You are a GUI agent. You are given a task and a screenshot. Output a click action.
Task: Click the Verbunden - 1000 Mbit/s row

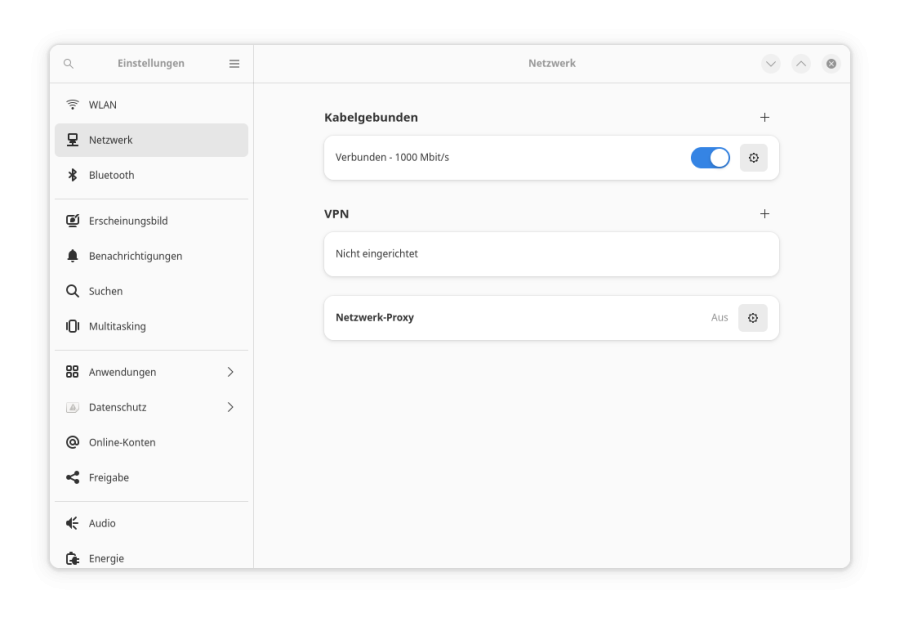(552, 158)
